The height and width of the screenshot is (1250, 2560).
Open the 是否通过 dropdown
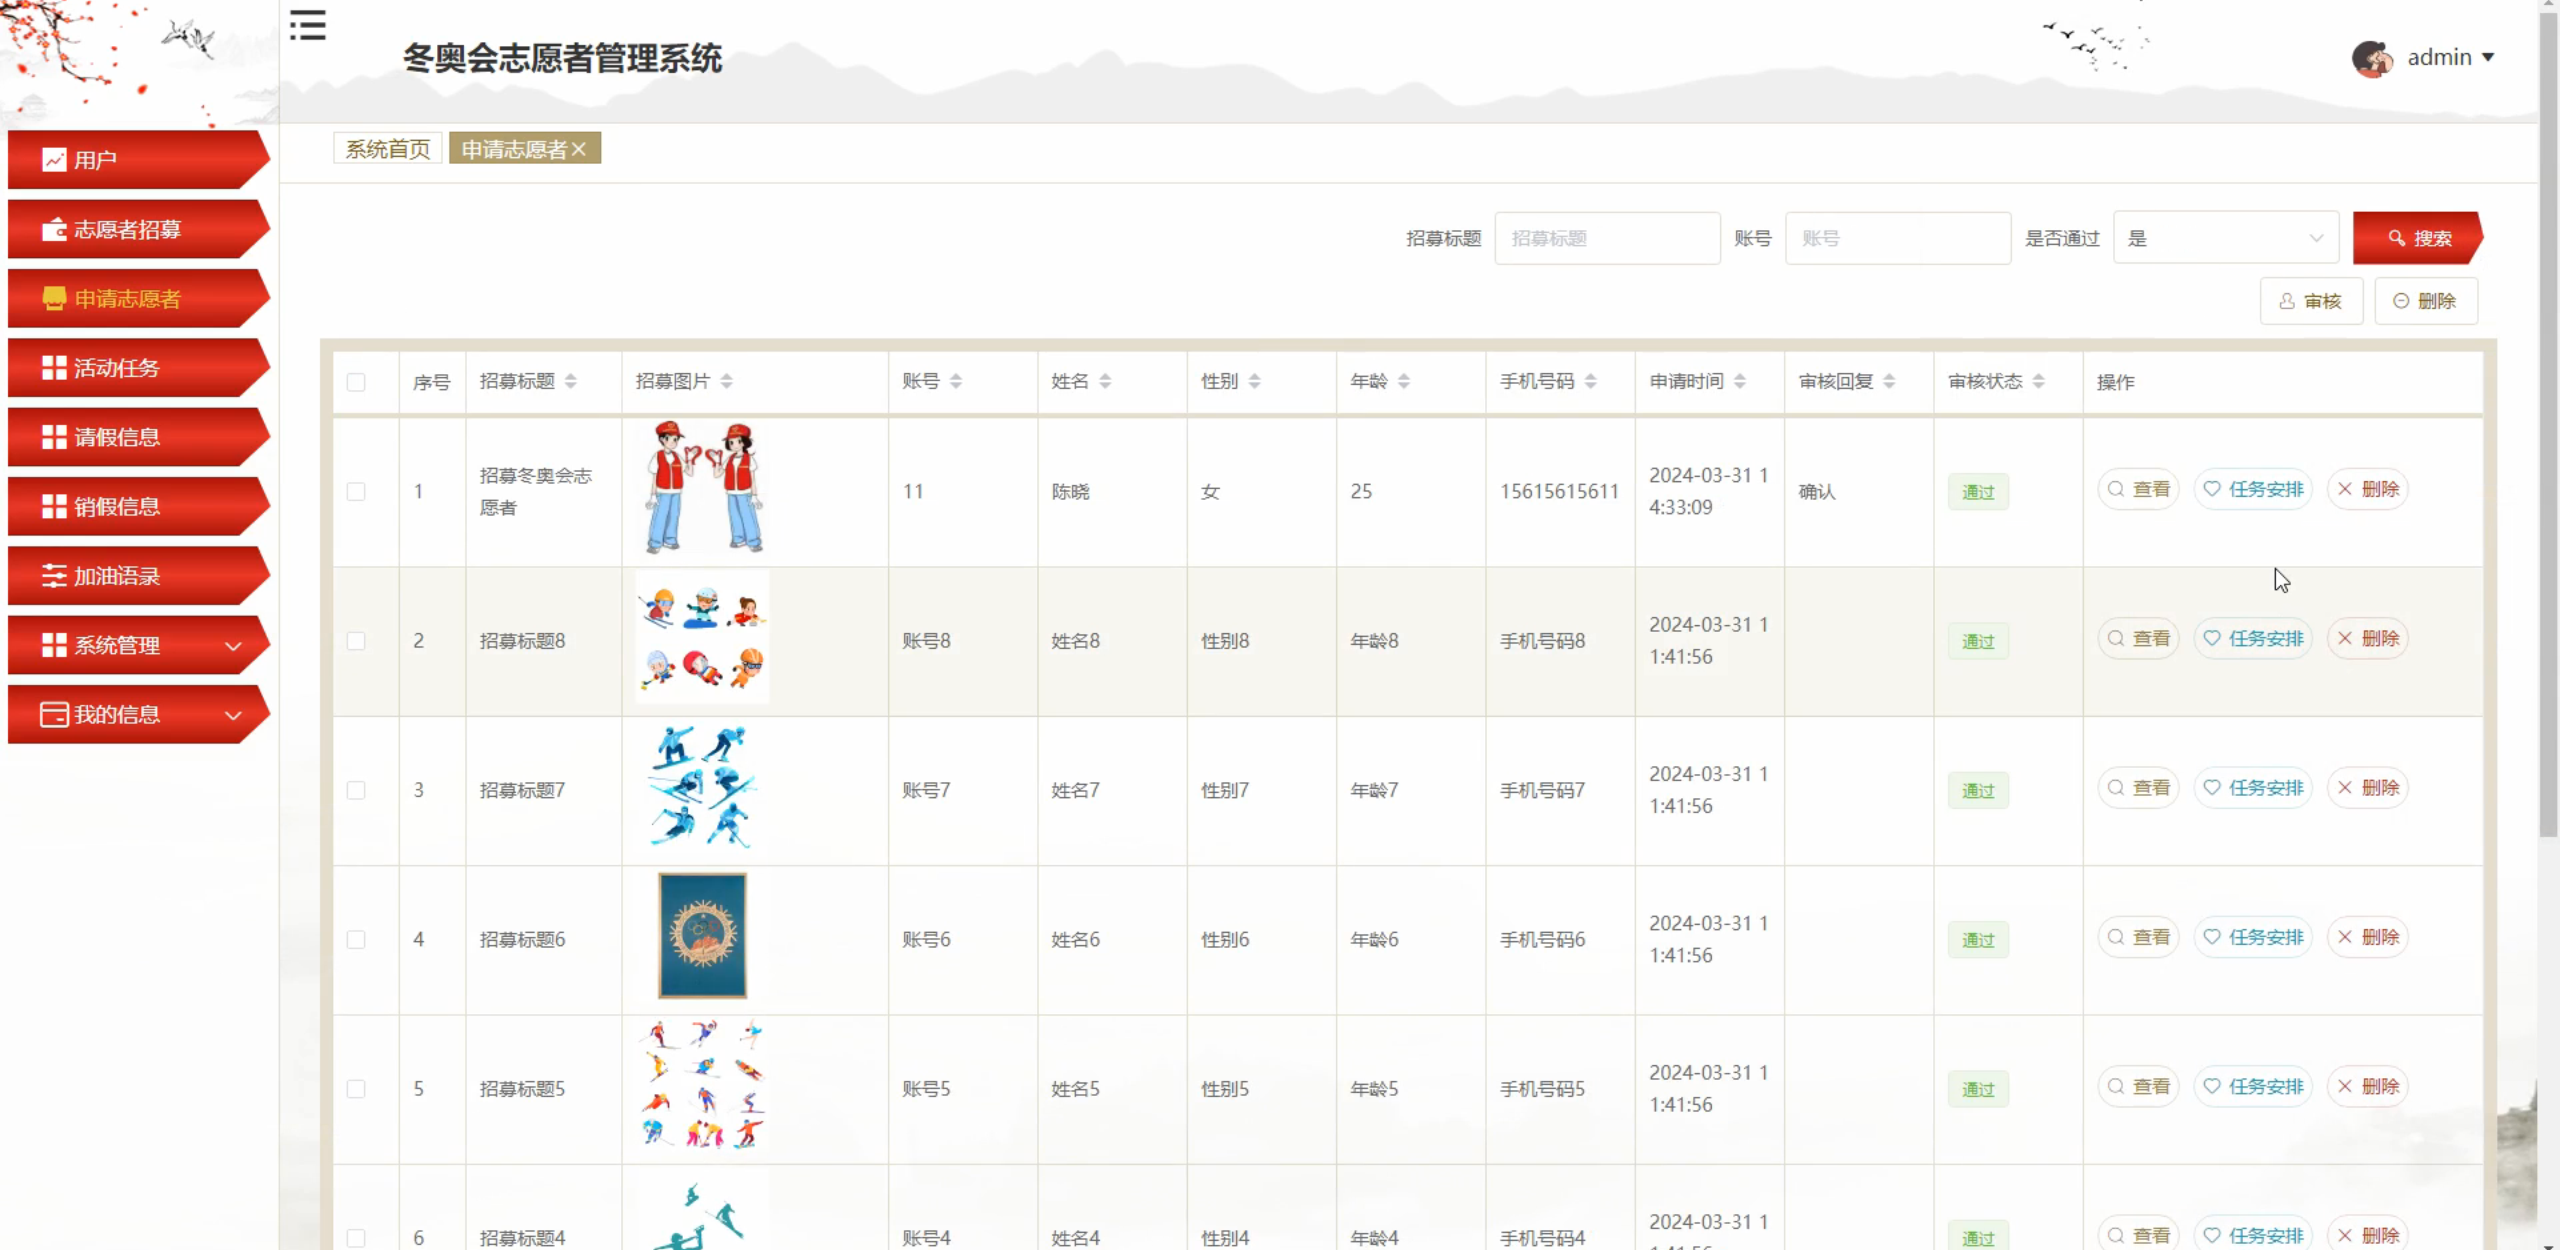[2225, 238]
